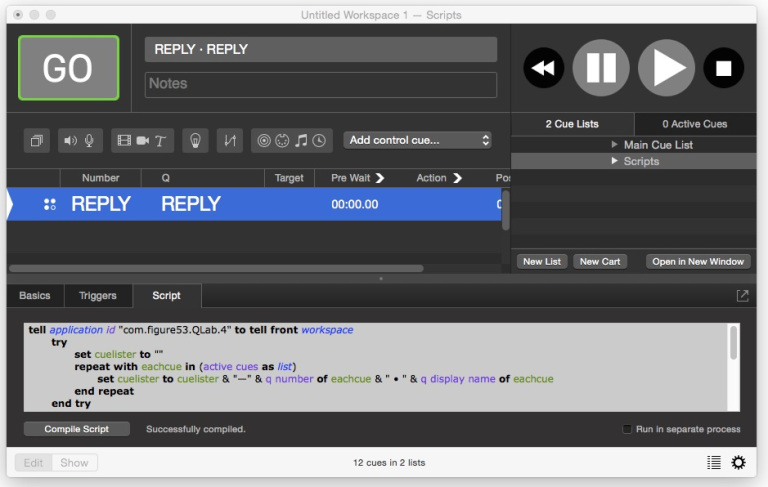Toggle the cue list sidebar icon
The image size is (768, 487).
(713, 462)
